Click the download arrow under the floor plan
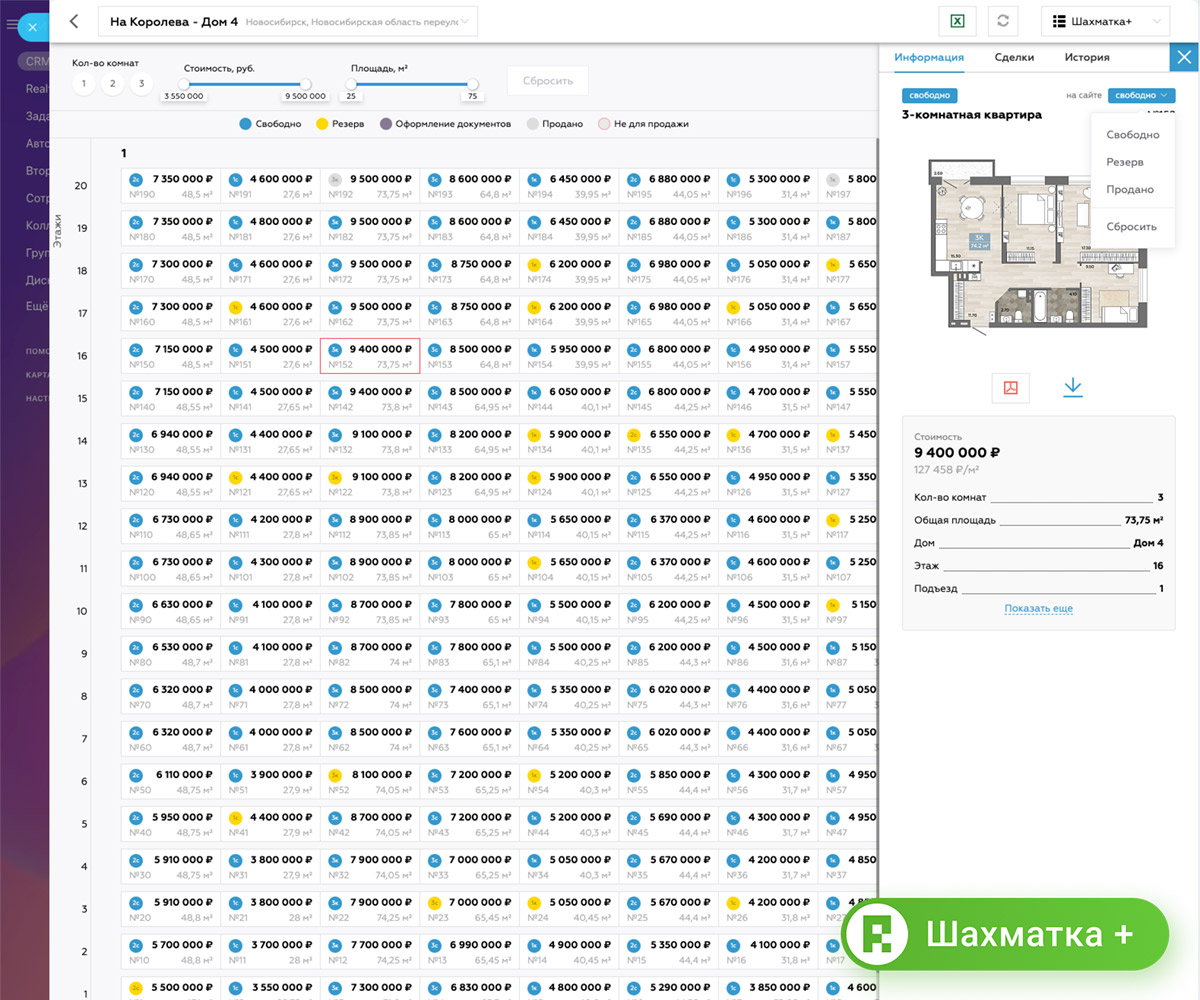The height and width of the screenshot is (1000, 1200). click(1073, 387)
